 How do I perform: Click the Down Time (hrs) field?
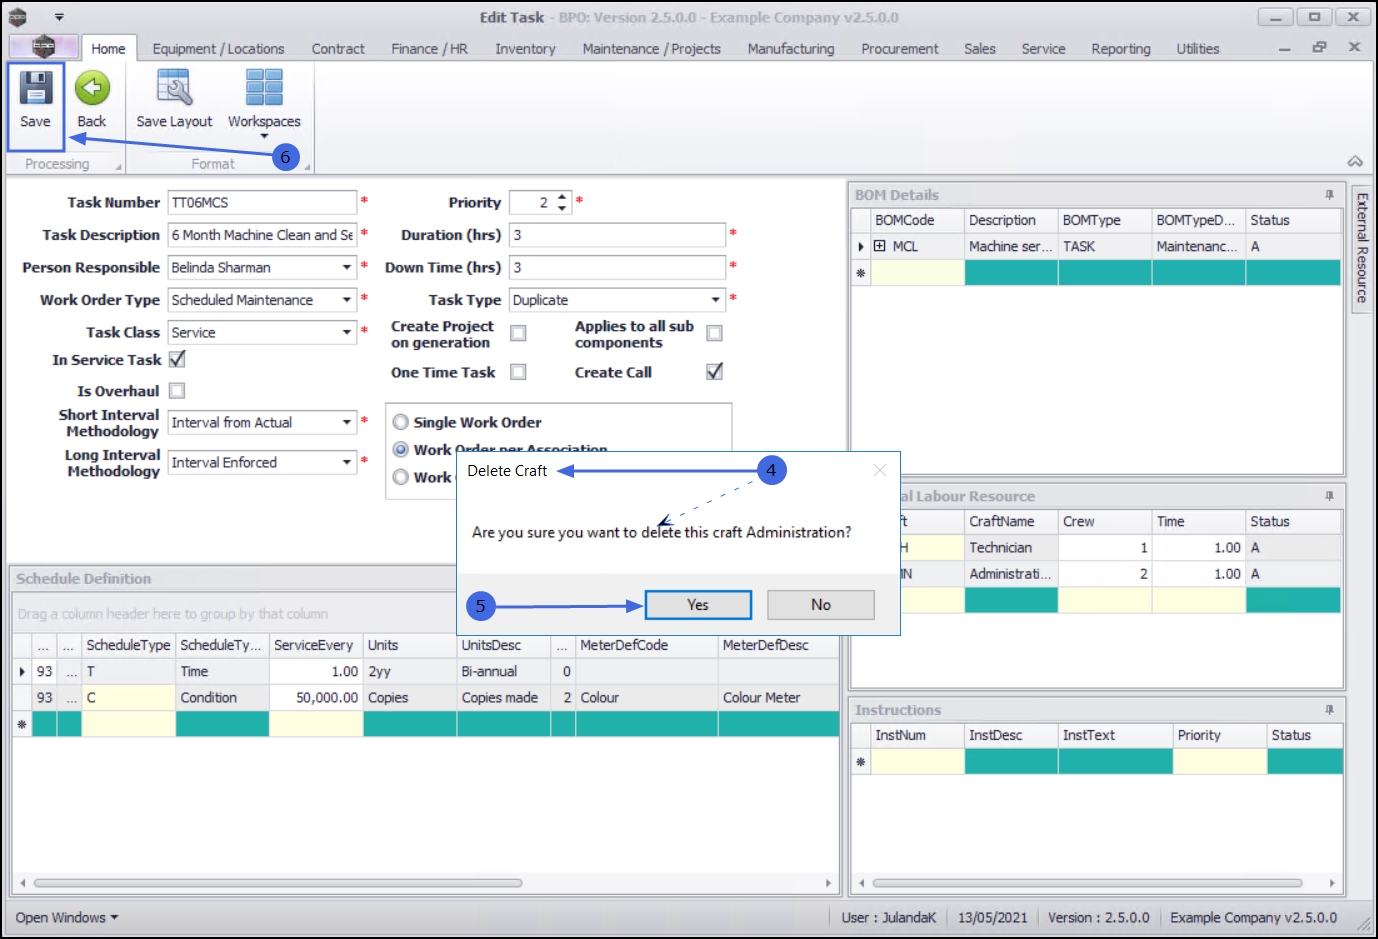point(617,267)
